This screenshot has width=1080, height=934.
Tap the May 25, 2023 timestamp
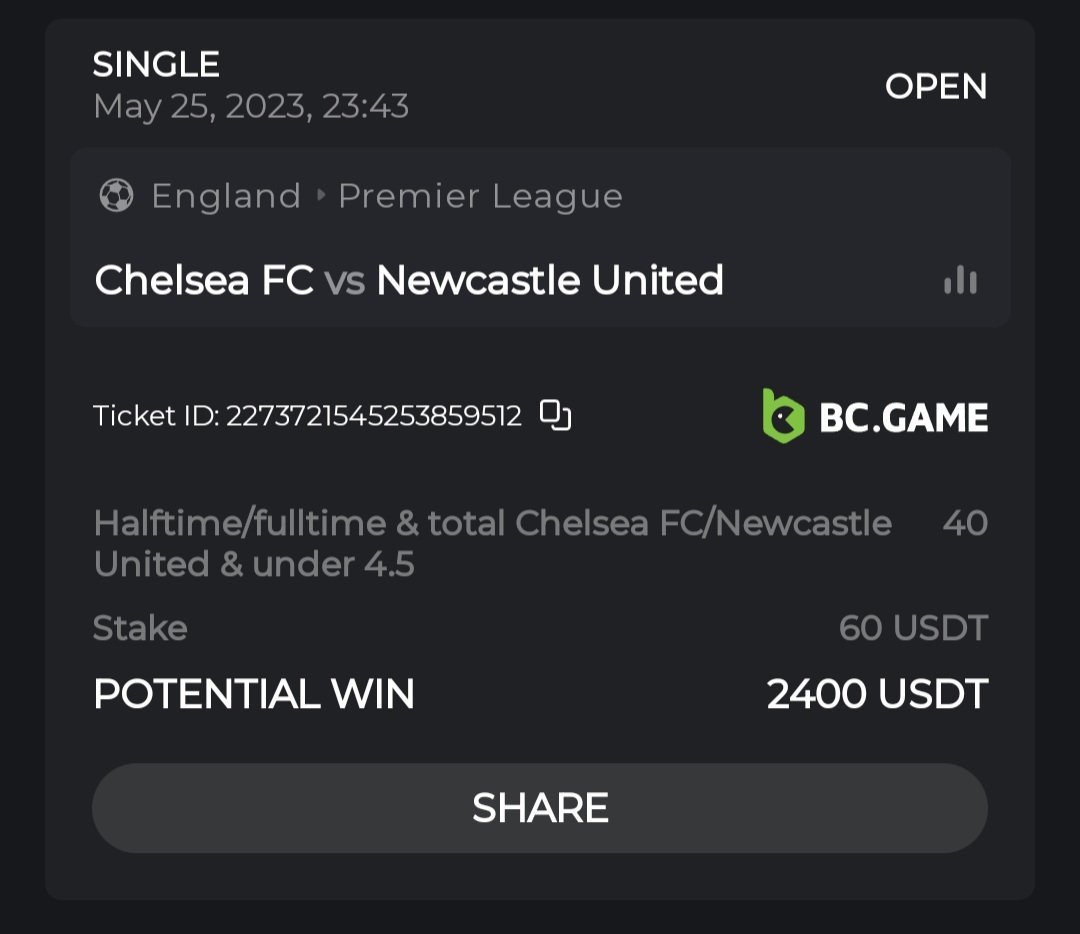tap(251, 107)
